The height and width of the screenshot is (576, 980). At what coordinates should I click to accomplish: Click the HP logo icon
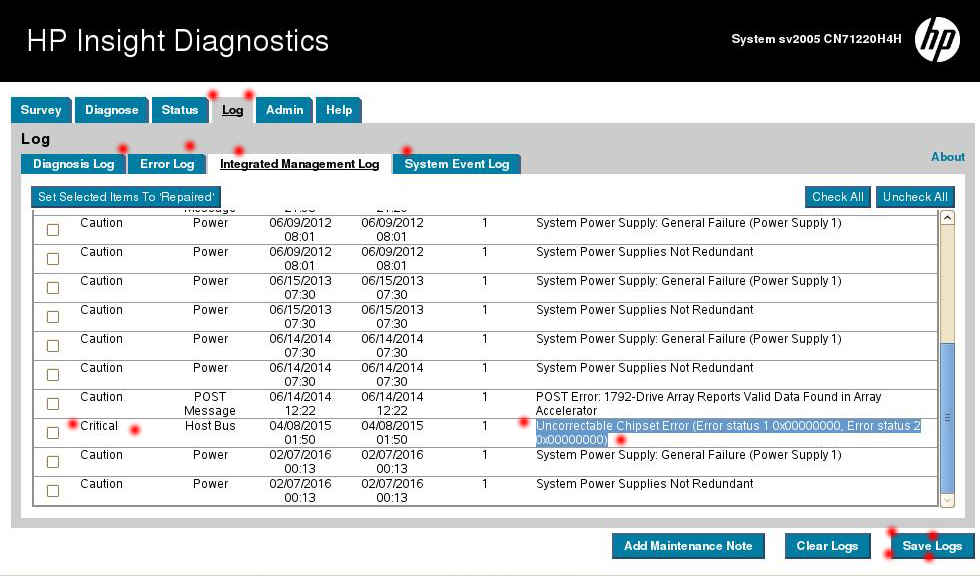(937, 39)
